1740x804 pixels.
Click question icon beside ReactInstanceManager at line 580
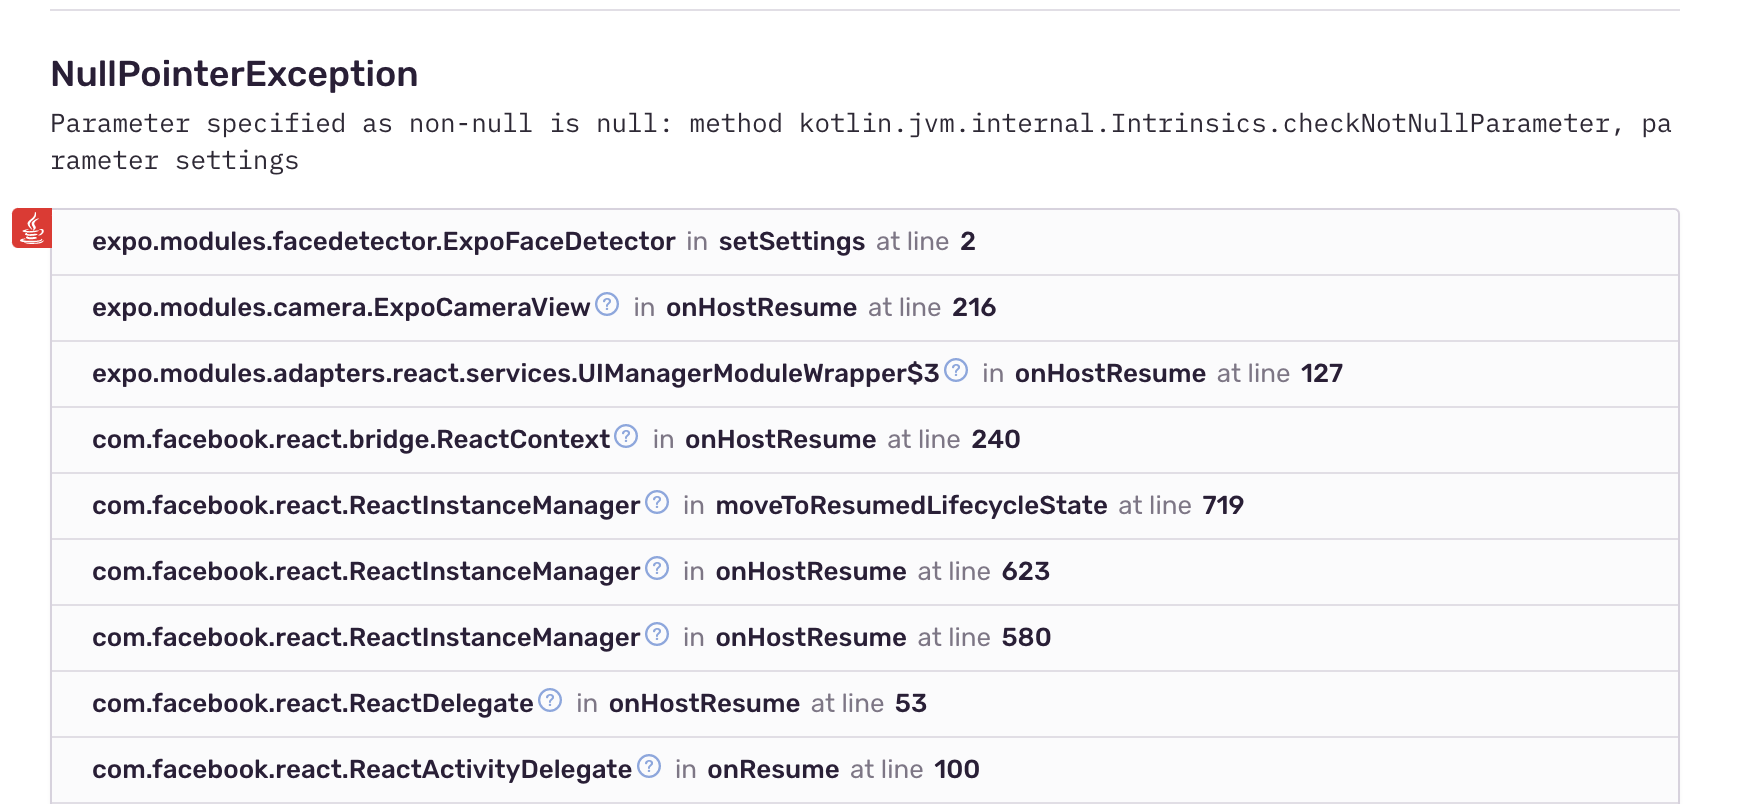656,632
